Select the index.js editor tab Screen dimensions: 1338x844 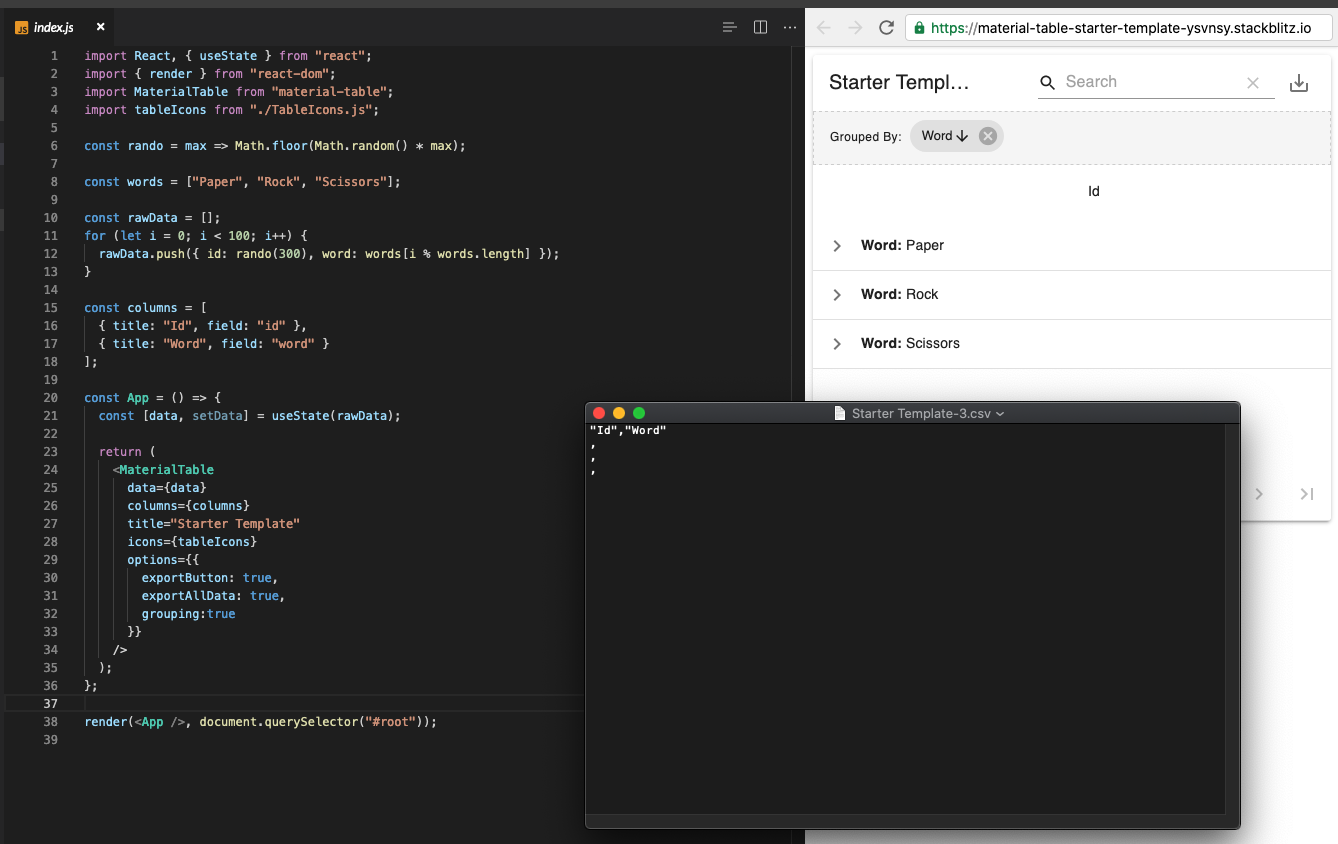coord(55,27)
